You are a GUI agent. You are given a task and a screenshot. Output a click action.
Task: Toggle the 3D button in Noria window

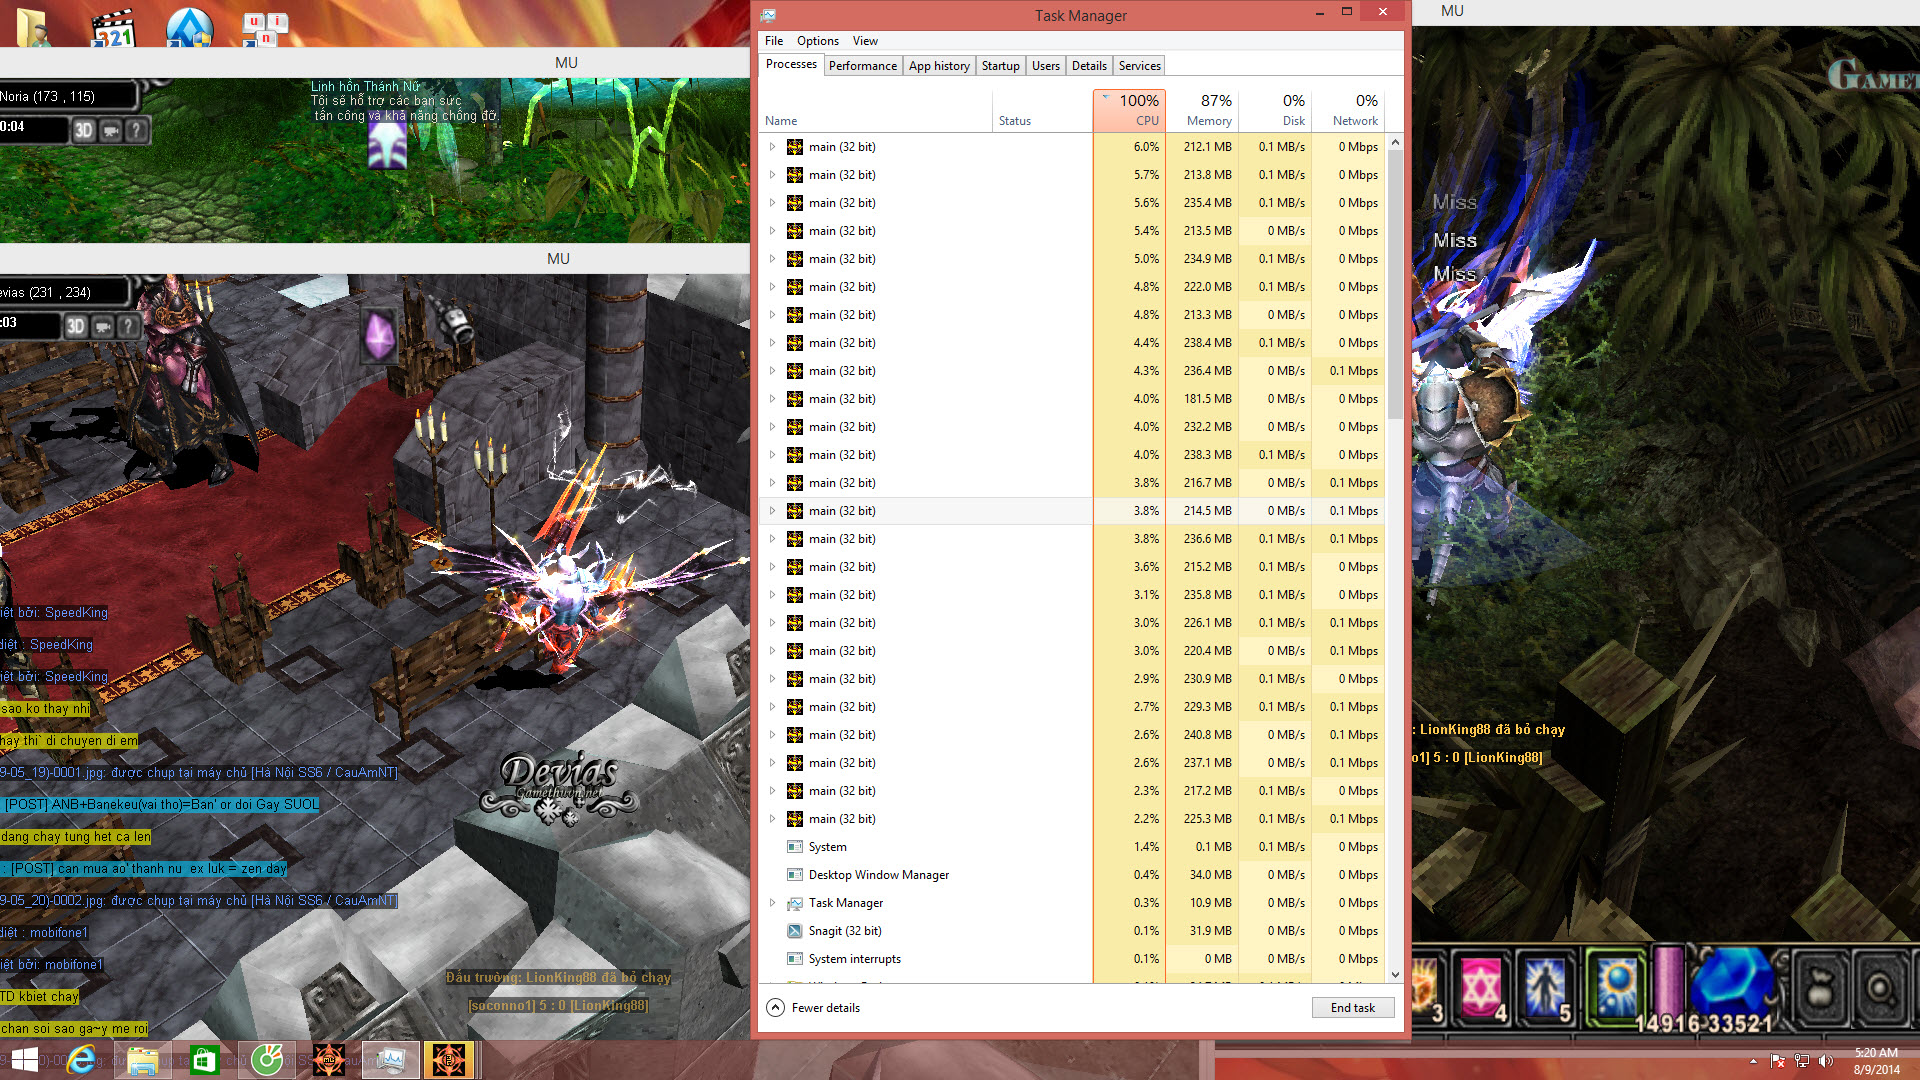tap(83, 130)
